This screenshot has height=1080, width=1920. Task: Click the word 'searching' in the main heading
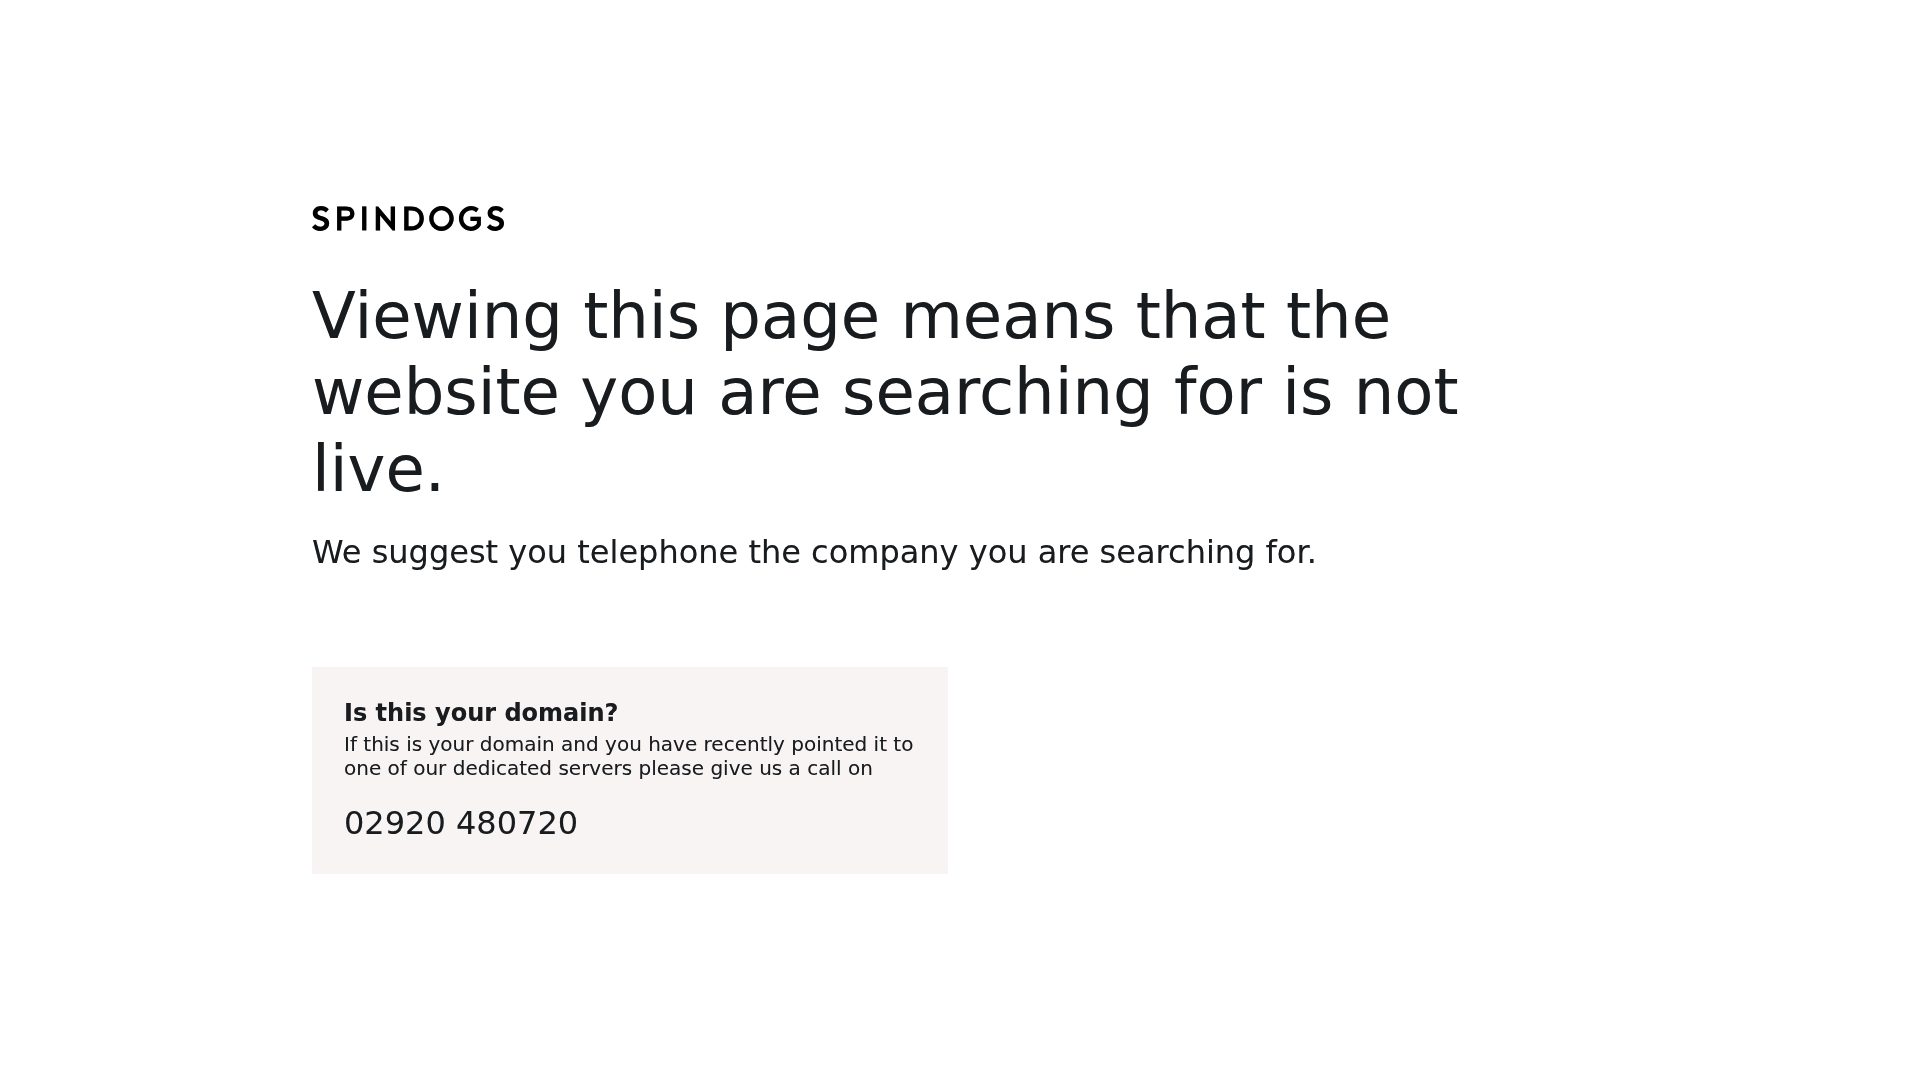[997, 394]
